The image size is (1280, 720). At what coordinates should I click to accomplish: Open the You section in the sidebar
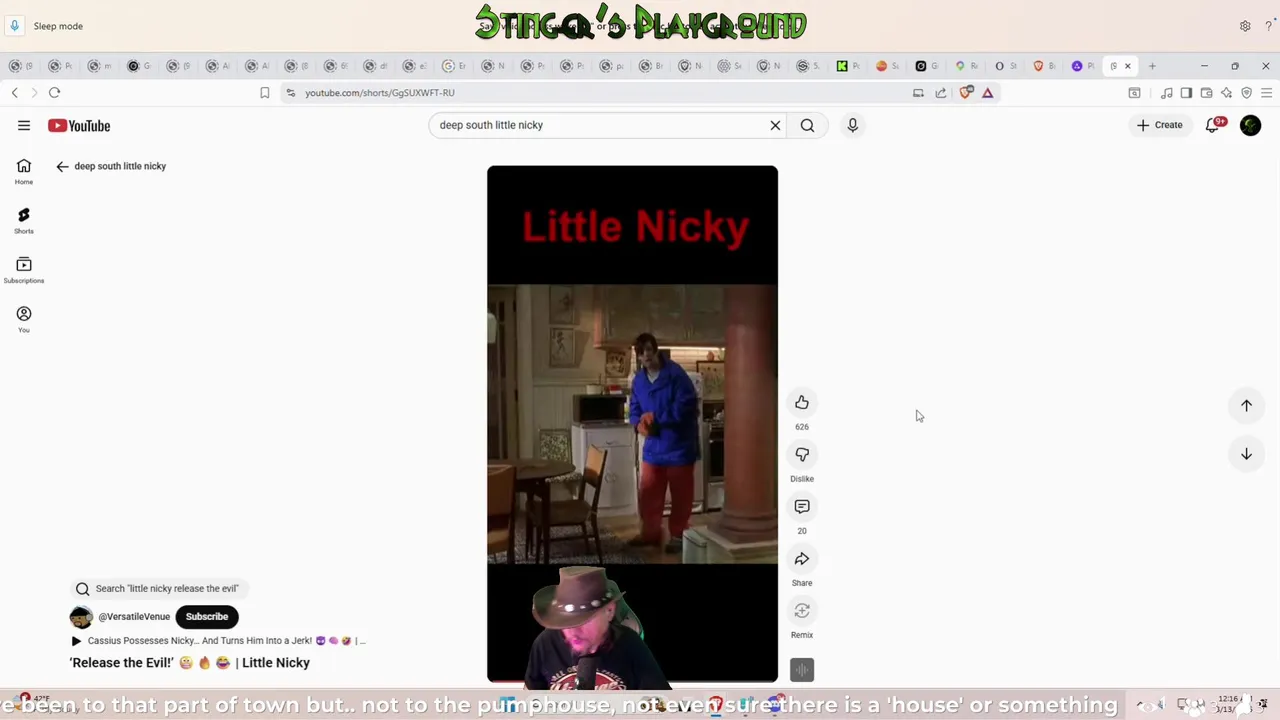tap(24, 318)
